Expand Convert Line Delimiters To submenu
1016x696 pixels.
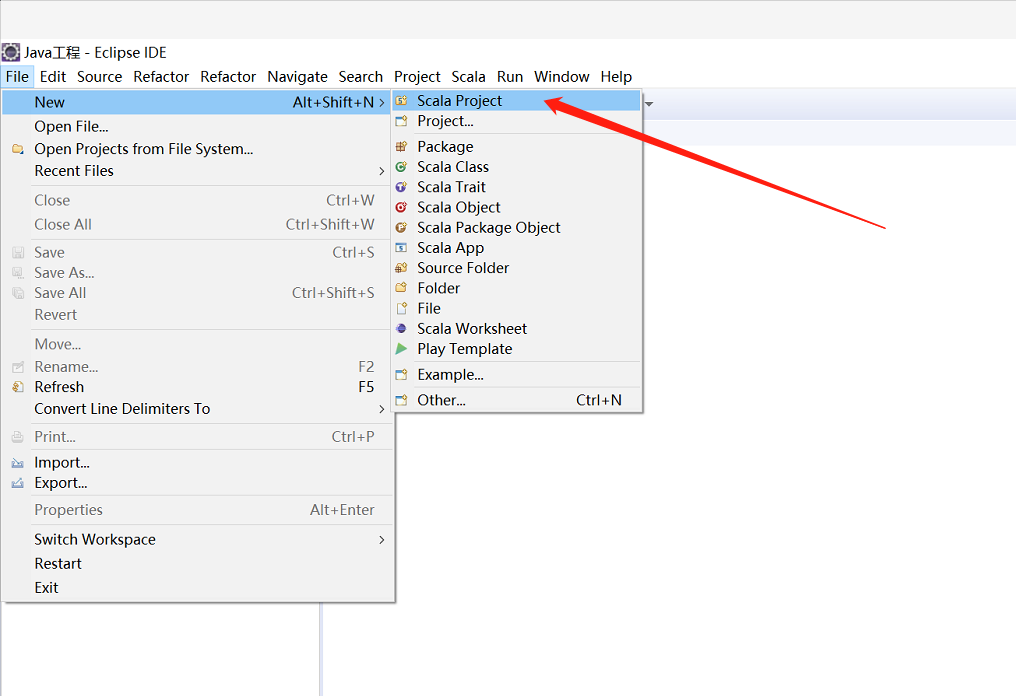[x=382, y=409]
